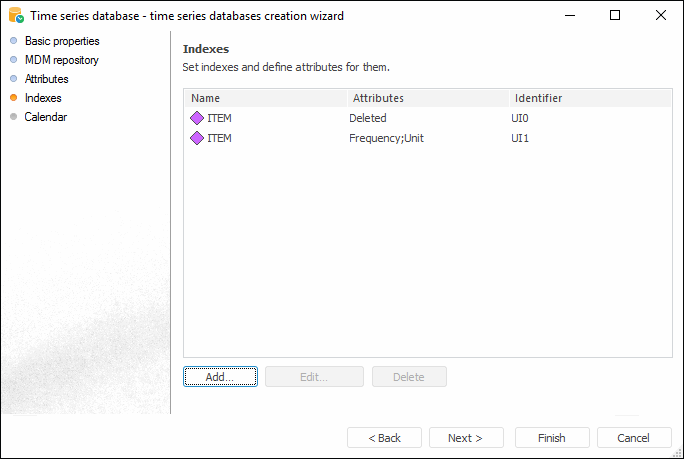Select the Indexes wizard step
The image size is (684, 459).
(43, 98)
